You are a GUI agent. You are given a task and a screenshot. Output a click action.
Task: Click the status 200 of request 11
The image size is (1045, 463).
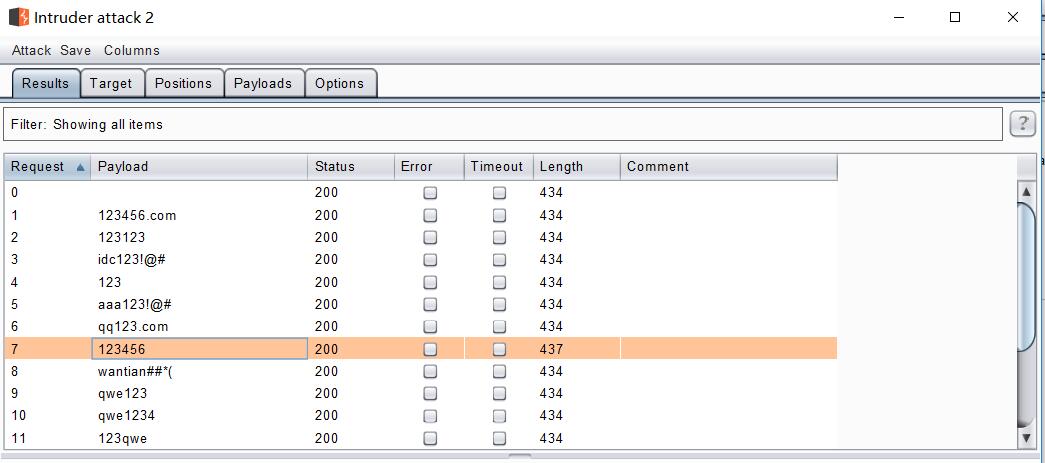click(327, 438)
